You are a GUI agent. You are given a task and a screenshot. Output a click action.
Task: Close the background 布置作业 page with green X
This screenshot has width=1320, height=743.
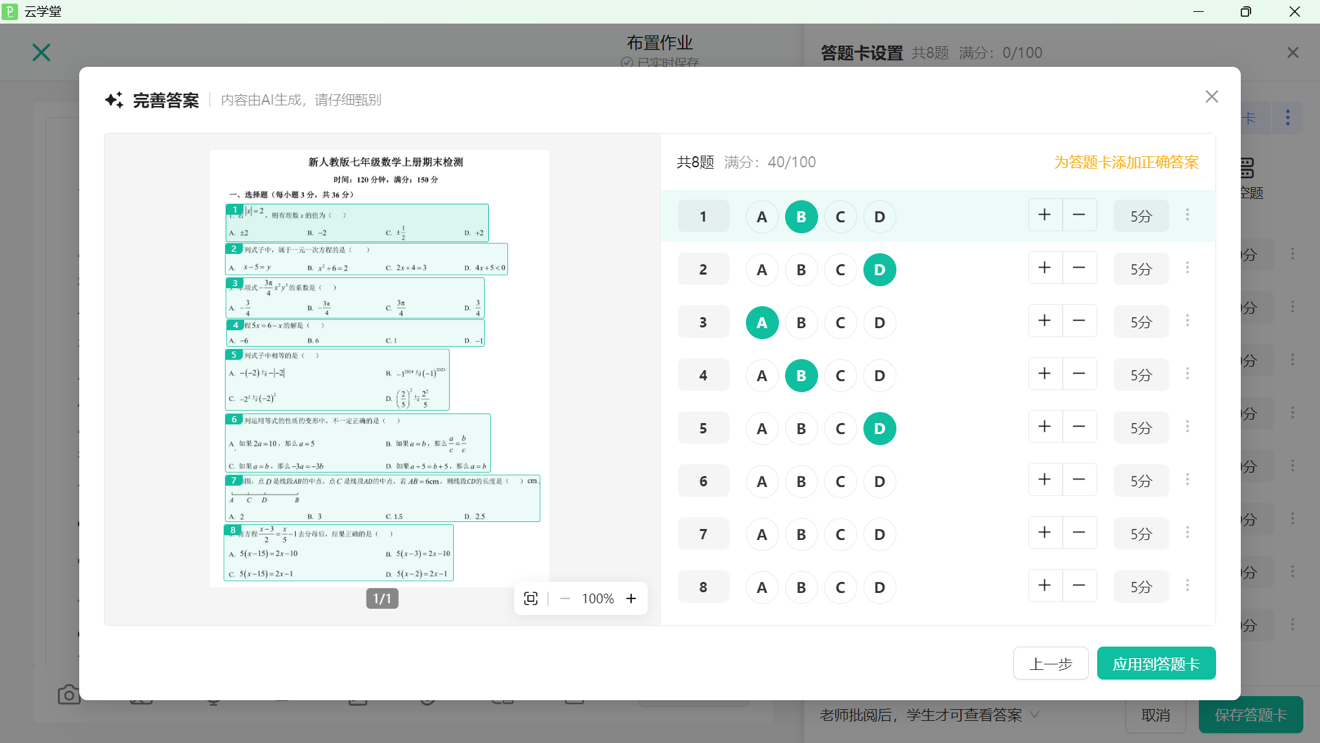click(41, 52)
